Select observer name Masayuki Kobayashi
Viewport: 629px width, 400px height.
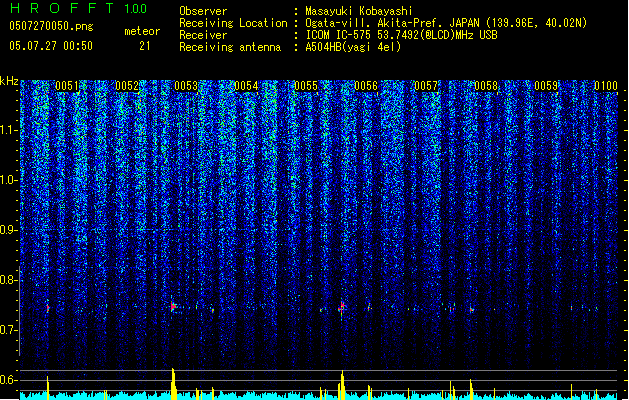[x=359, y=11]
